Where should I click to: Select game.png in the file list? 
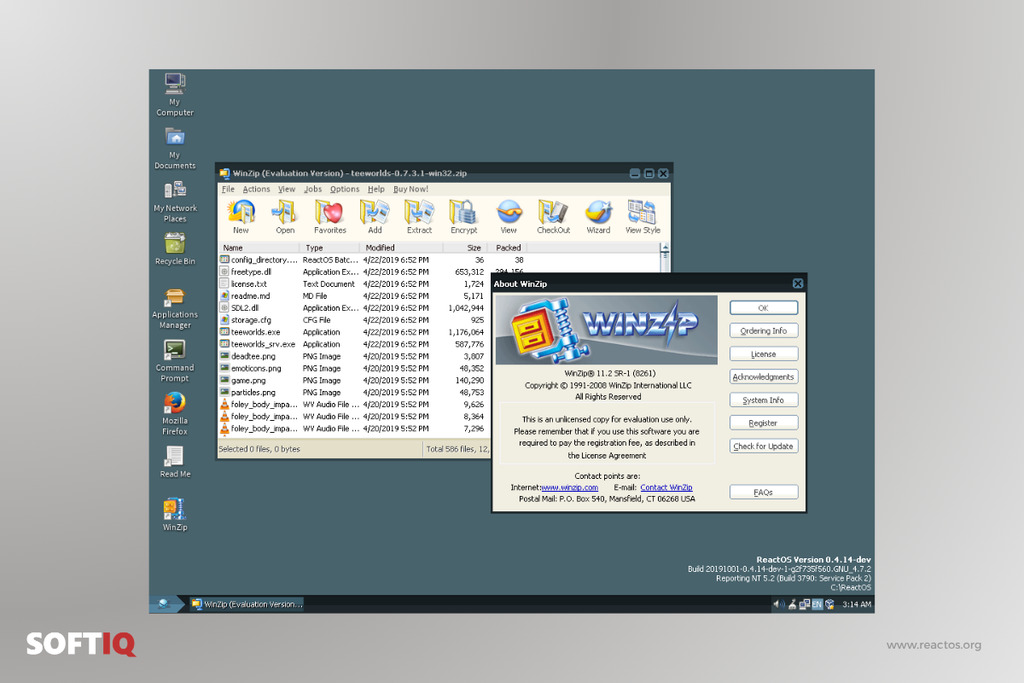click(x=248, y=381)
